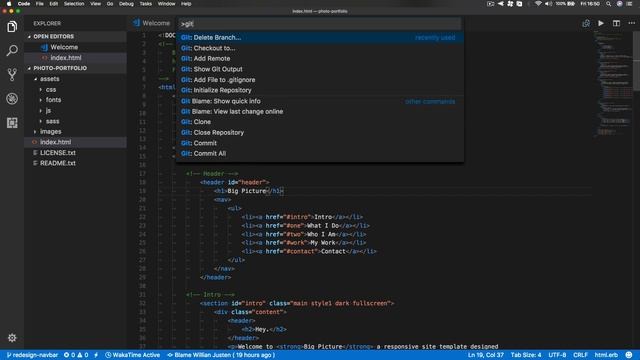Open the Extensions view icon
The image size is (640, 360).
pos(12,123)
